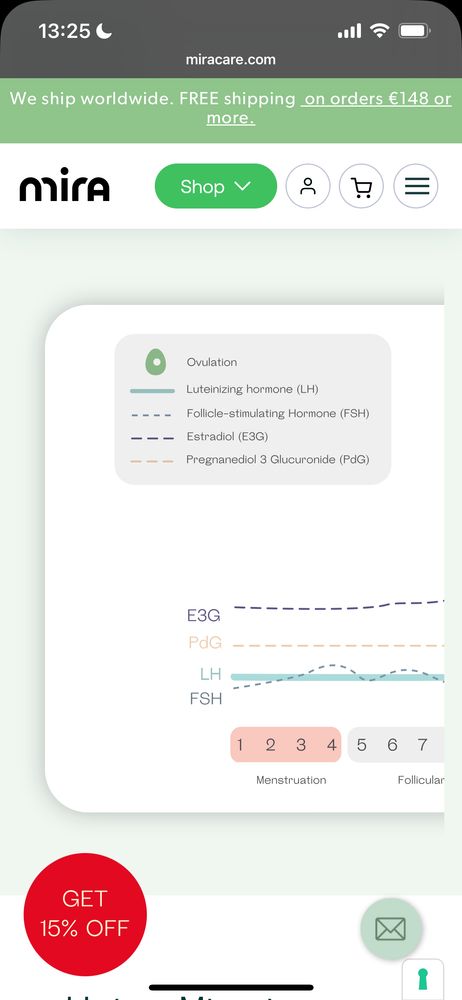Open the user account icon
Image resolution: width=462 pixels, height=1000 pixels.
308,186
